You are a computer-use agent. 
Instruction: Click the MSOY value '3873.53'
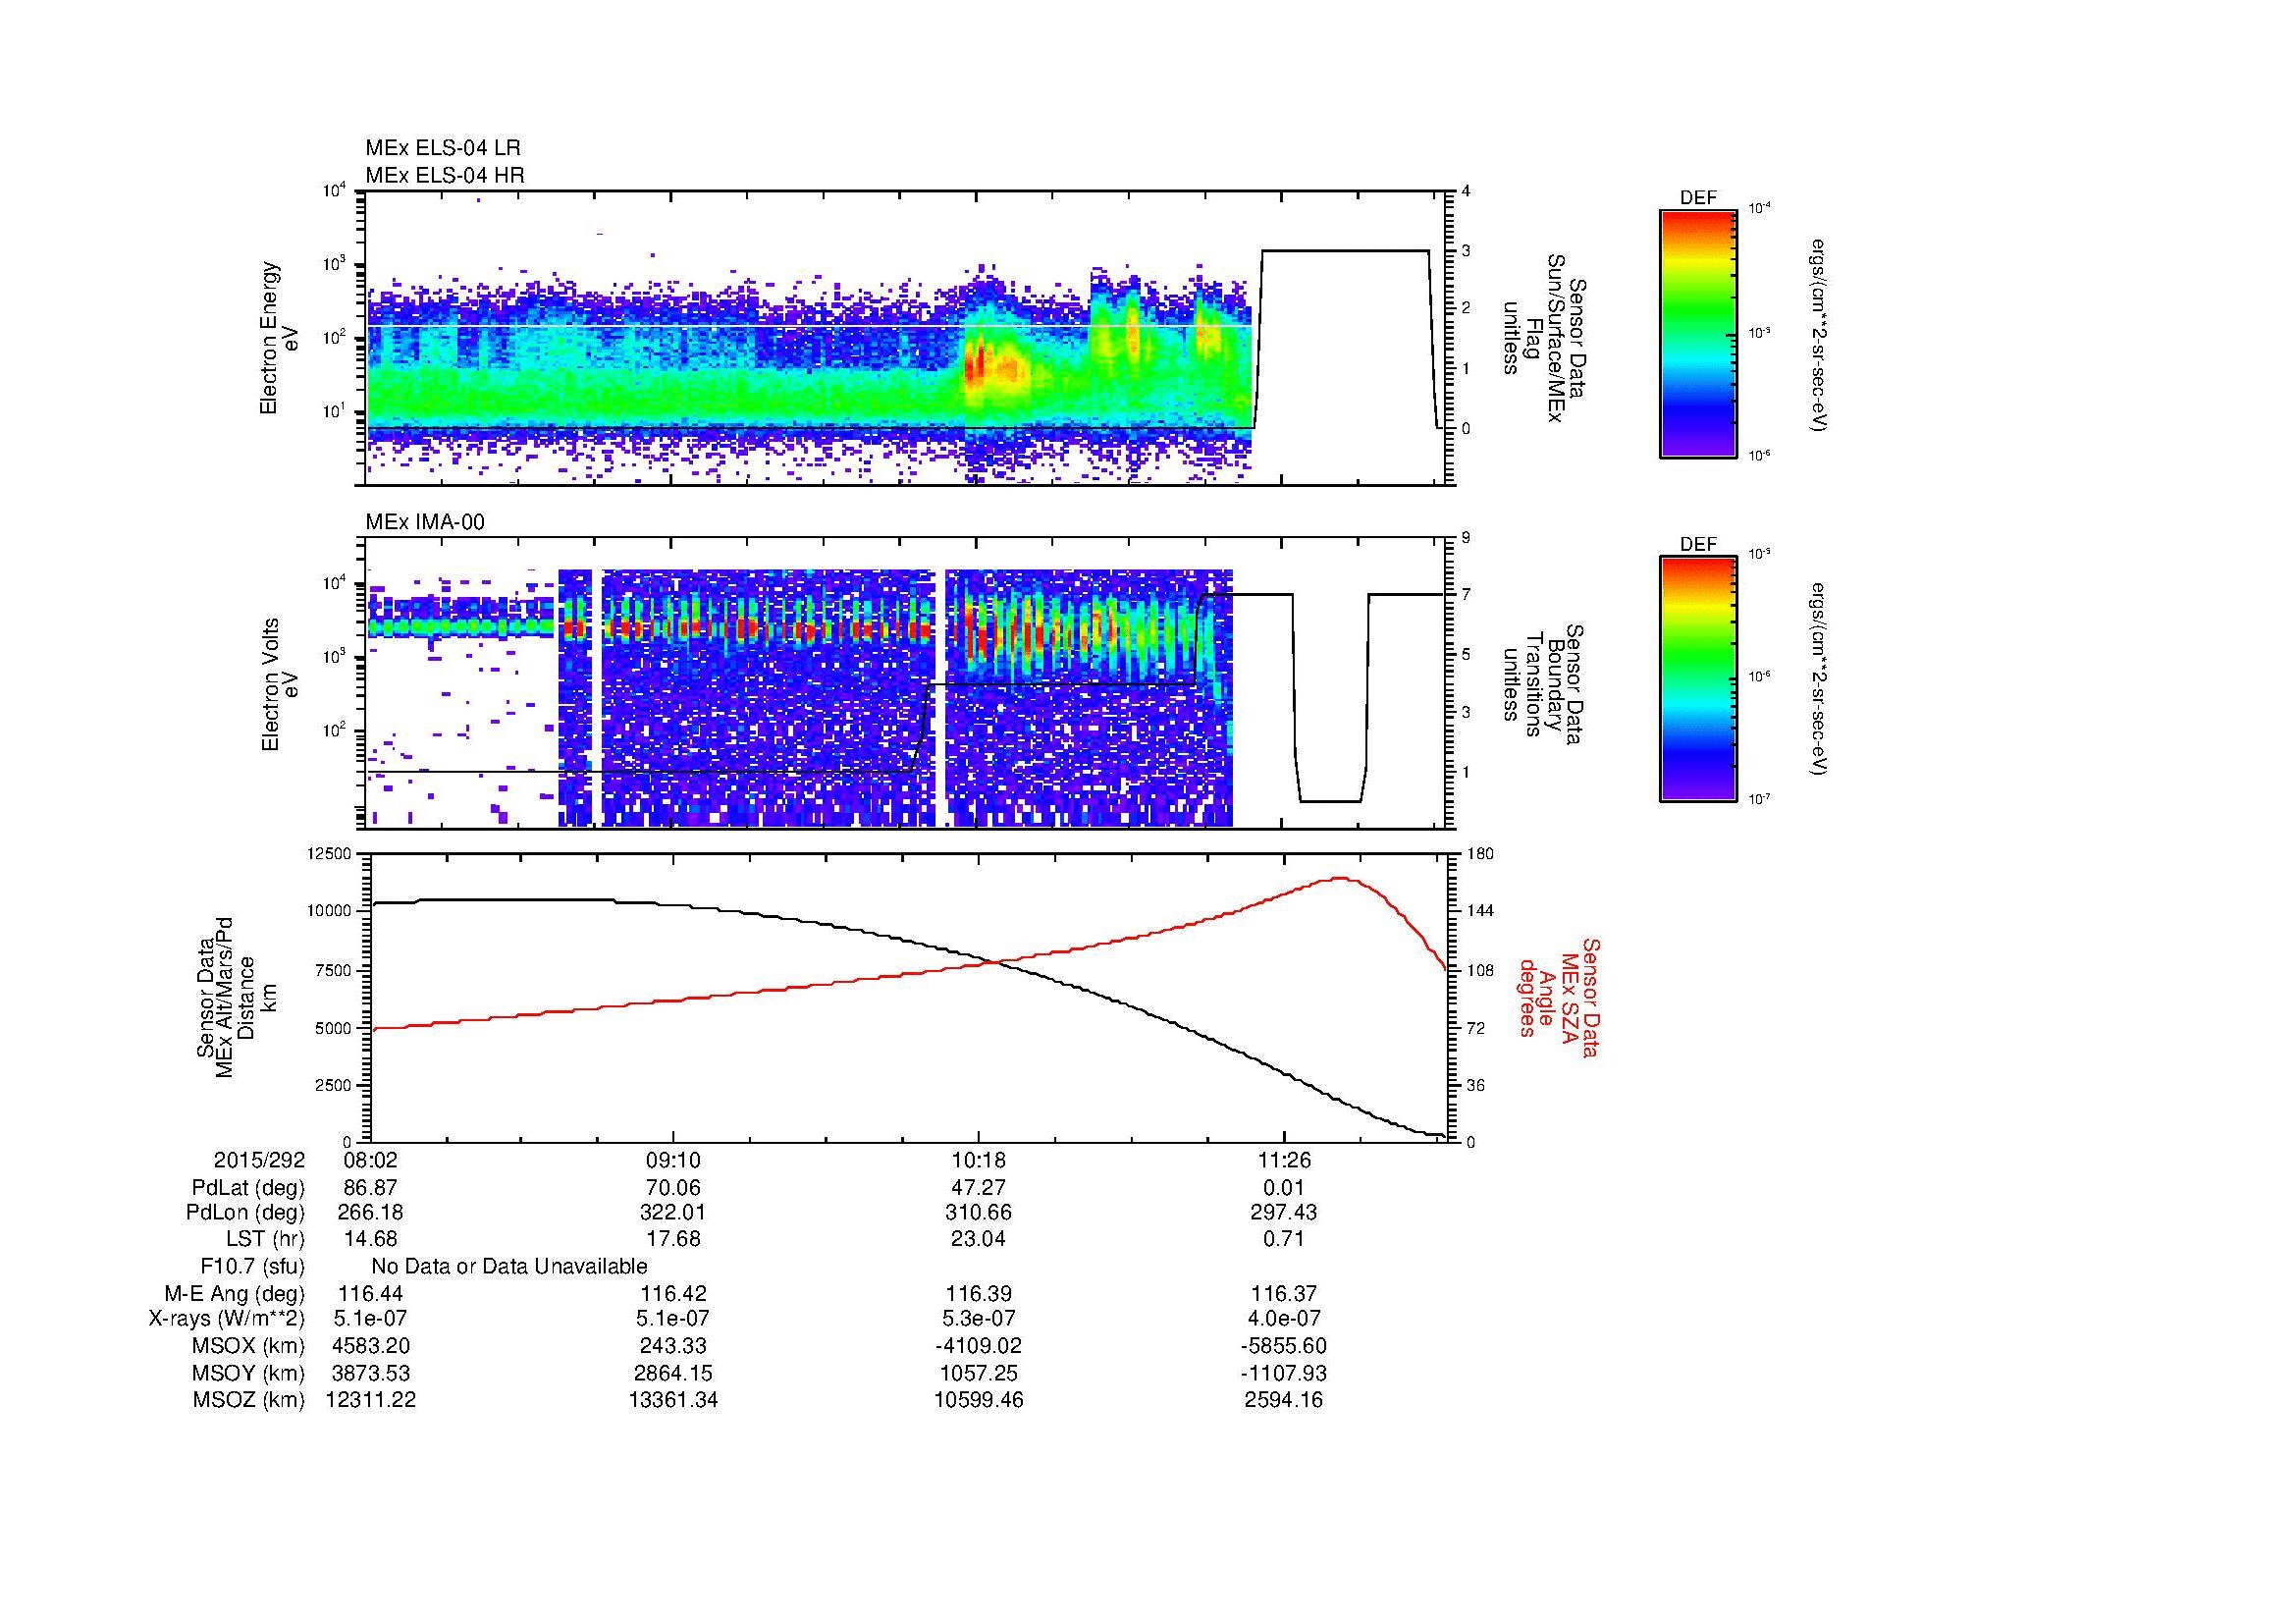(370, 1373)
